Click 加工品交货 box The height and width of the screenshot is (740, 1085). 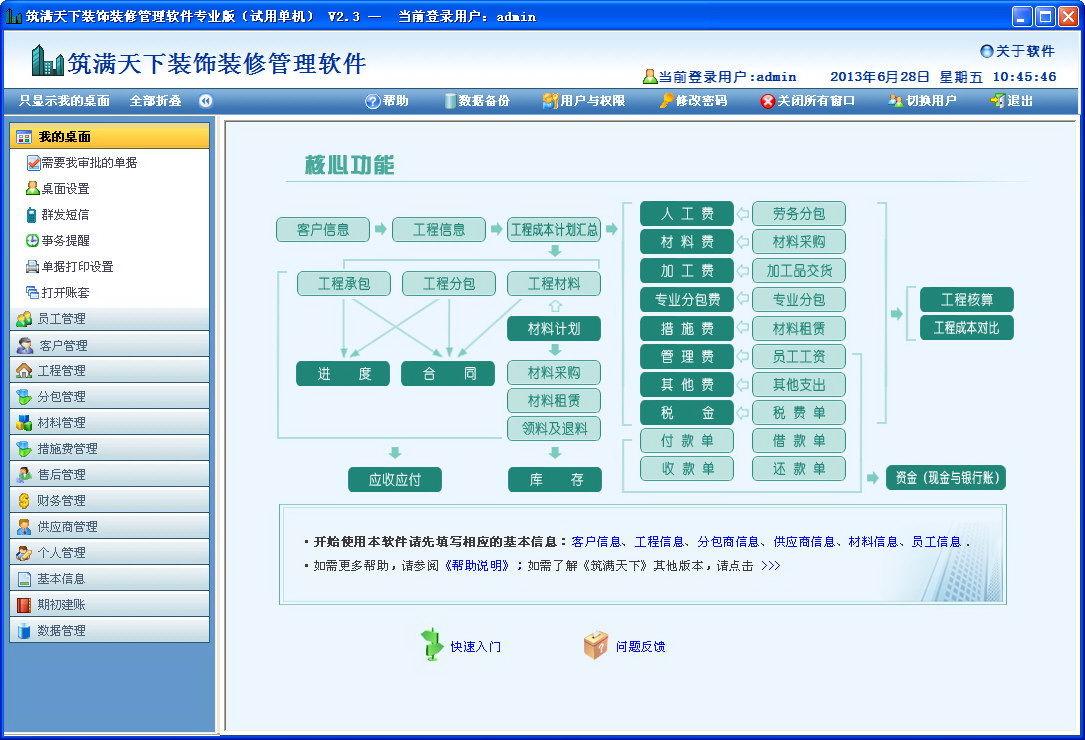799,271
